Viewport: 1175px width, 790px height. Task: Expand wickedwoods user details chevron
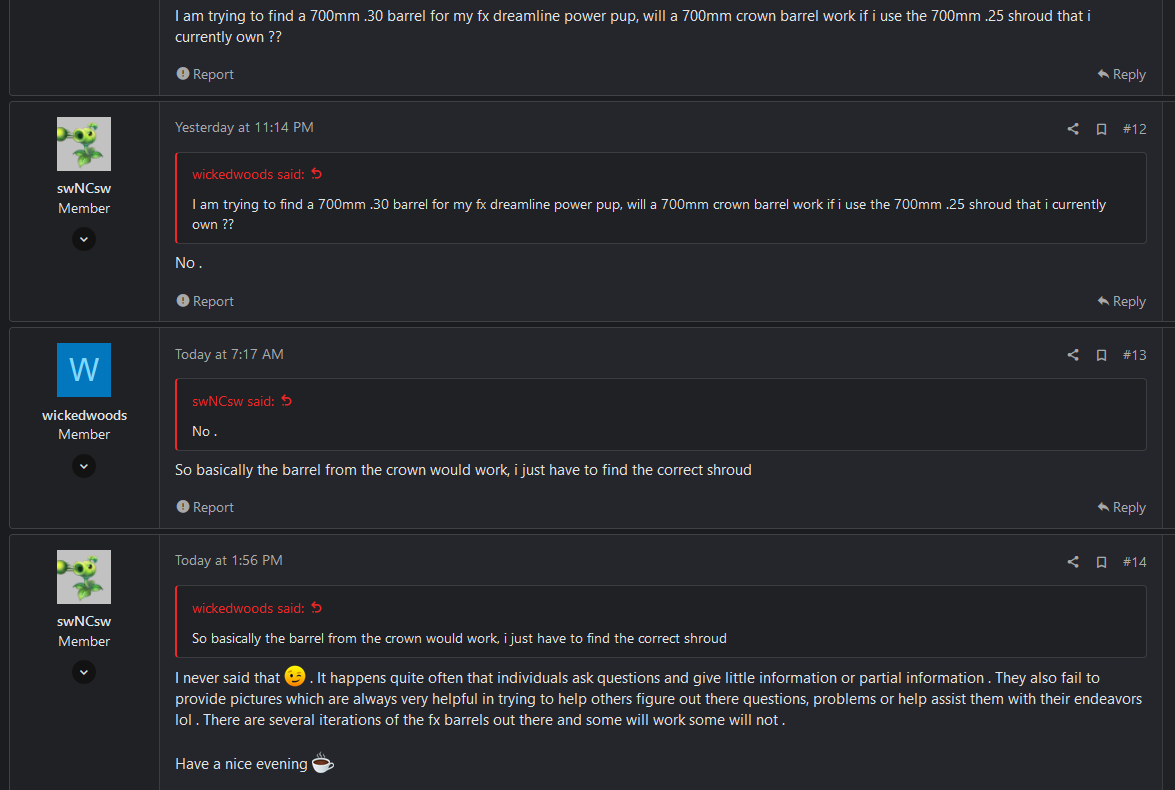tap(84, 466)
